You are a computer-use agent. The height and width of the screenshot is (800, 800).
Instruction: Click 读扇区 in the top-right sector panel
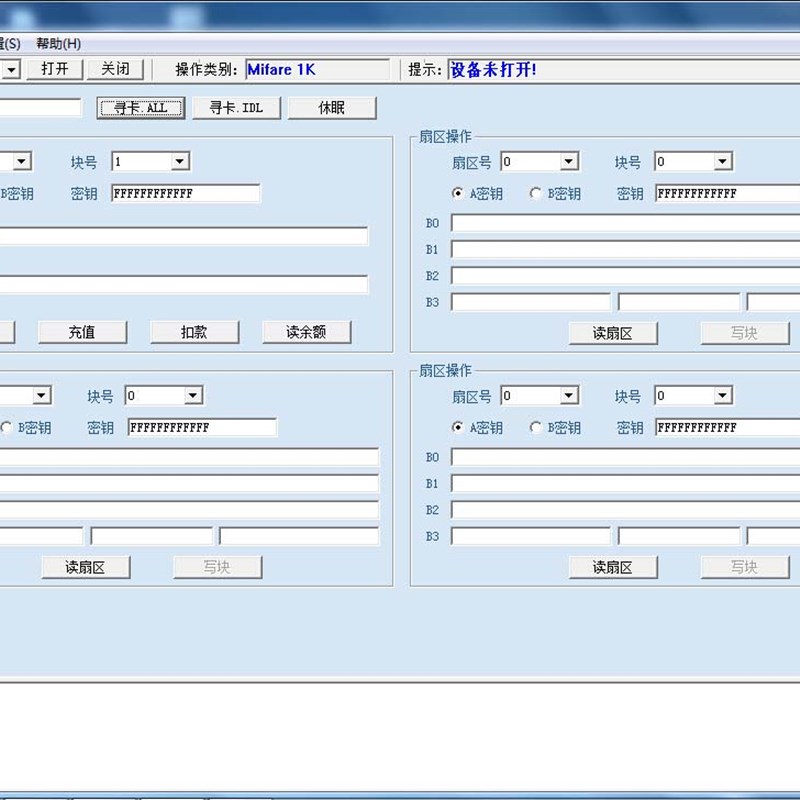coord(612,333)
